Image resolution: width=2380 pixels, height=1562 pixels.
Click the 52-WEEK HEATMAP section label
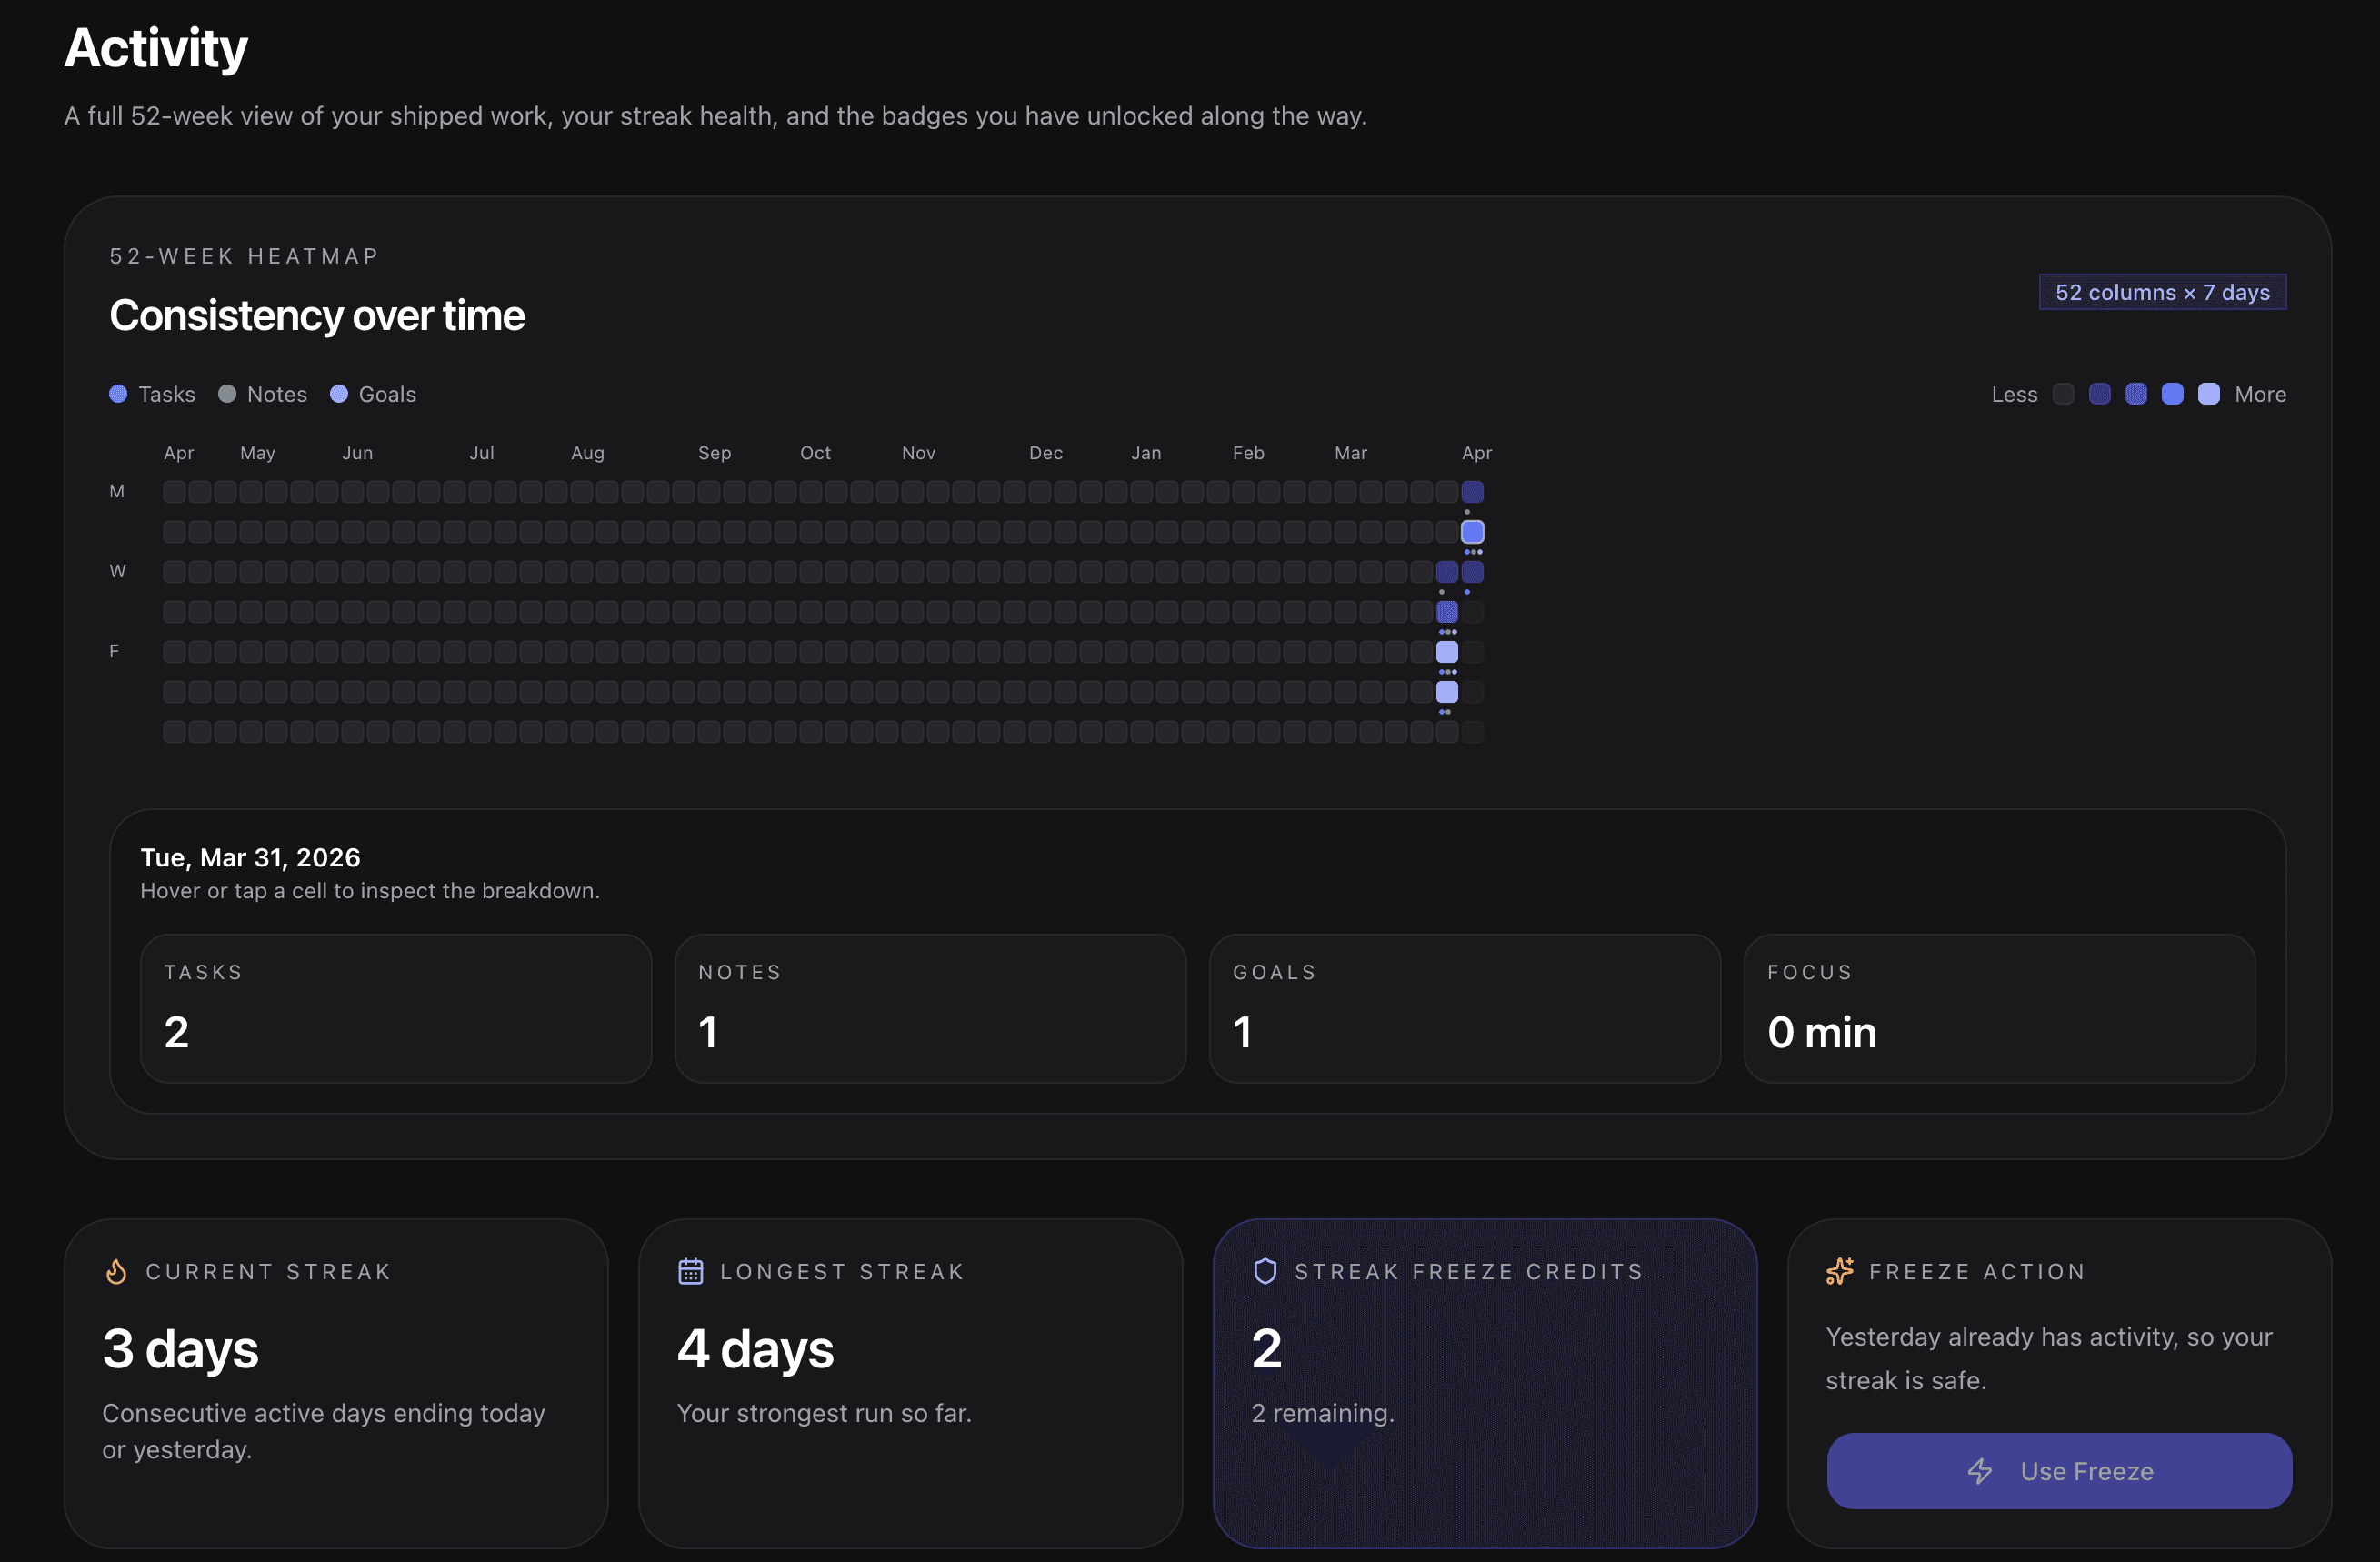pyautogui.click(x=244, y=256)
